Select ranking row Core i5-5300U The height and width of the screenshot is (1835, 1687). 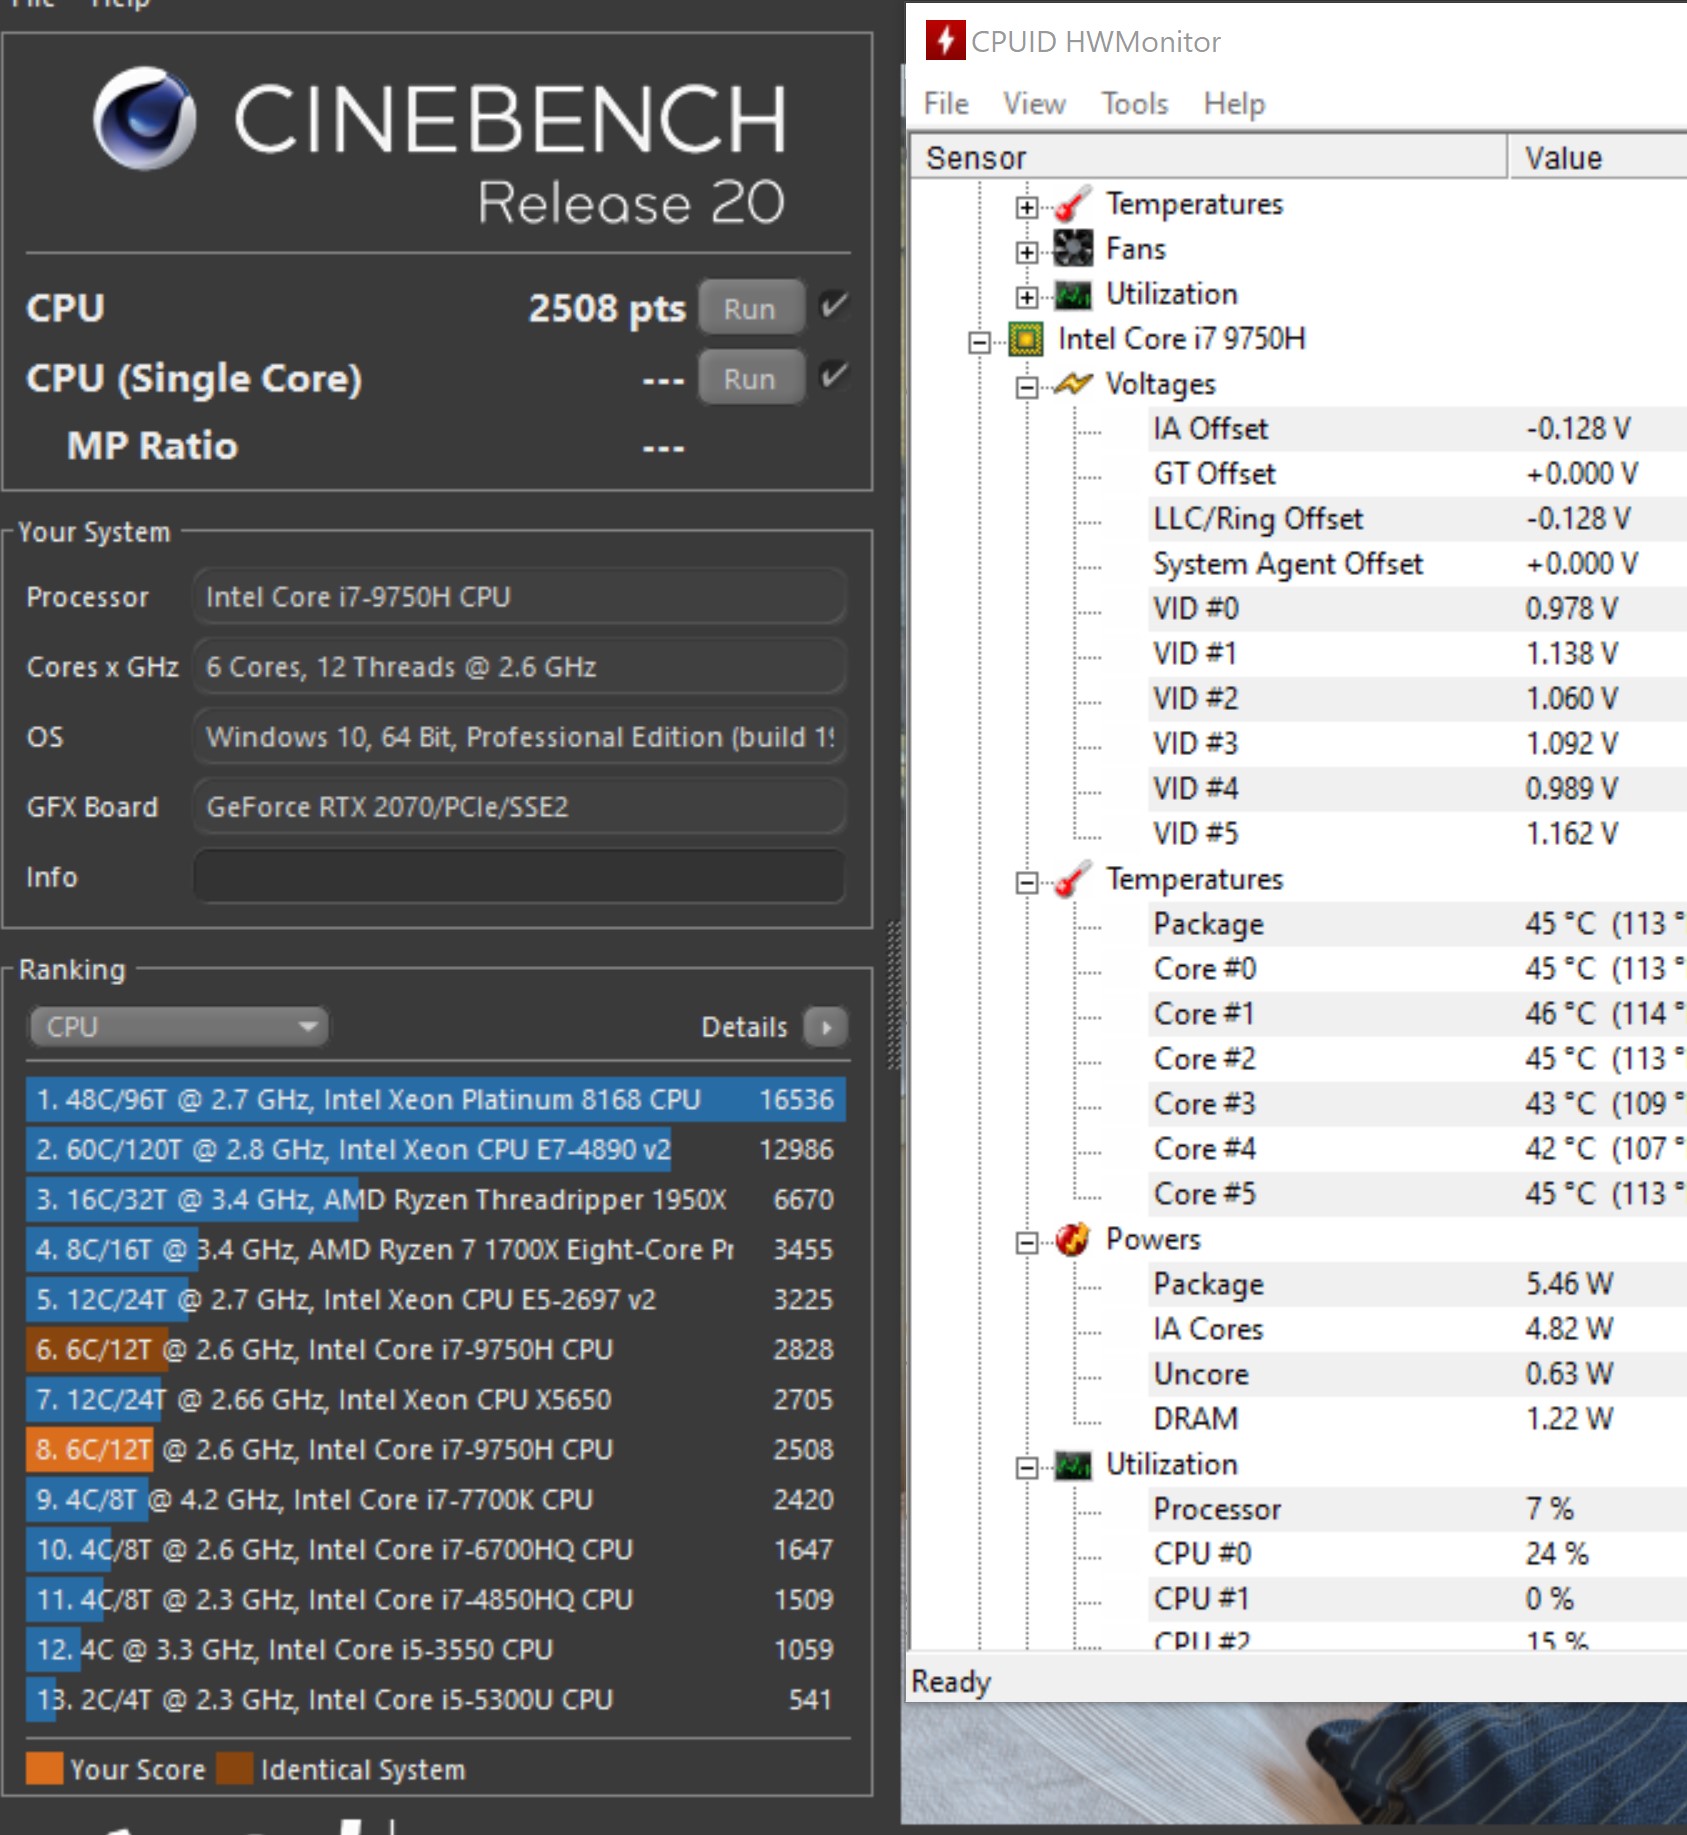point(436,1699)
